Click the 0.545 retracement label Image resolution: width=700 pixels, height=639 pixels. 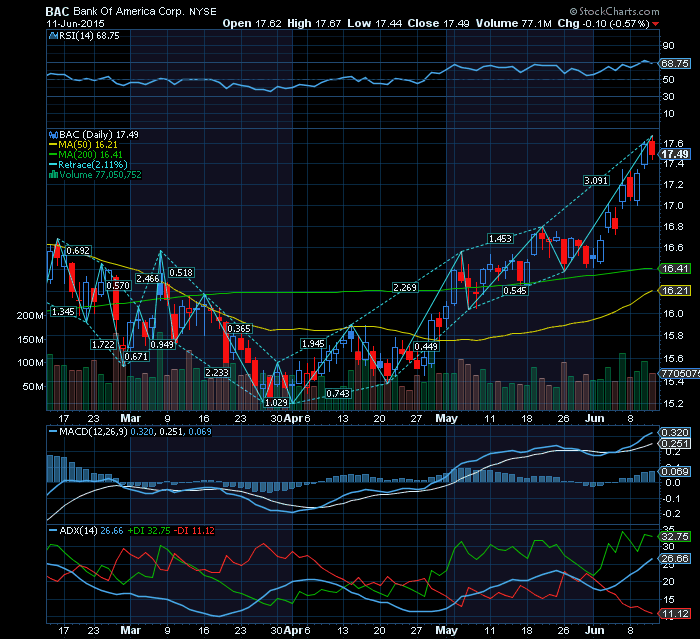(515, 291)
